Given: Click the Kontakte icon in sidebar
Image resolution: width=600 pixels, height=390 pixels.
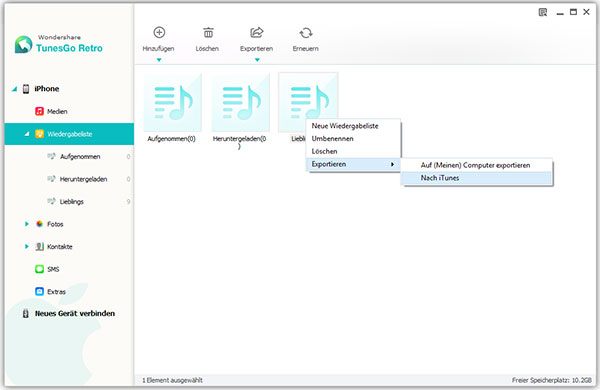Looking at the screenshot, I should click(x=39, y=246).
